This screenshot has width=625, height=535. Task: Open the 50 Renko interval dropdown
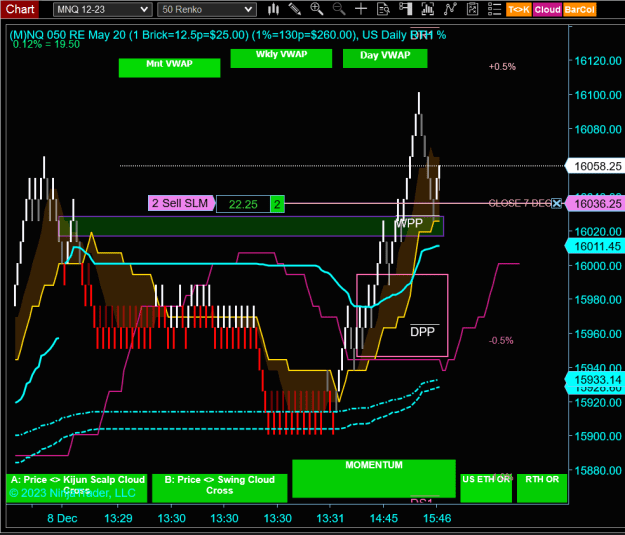[206, 10]
